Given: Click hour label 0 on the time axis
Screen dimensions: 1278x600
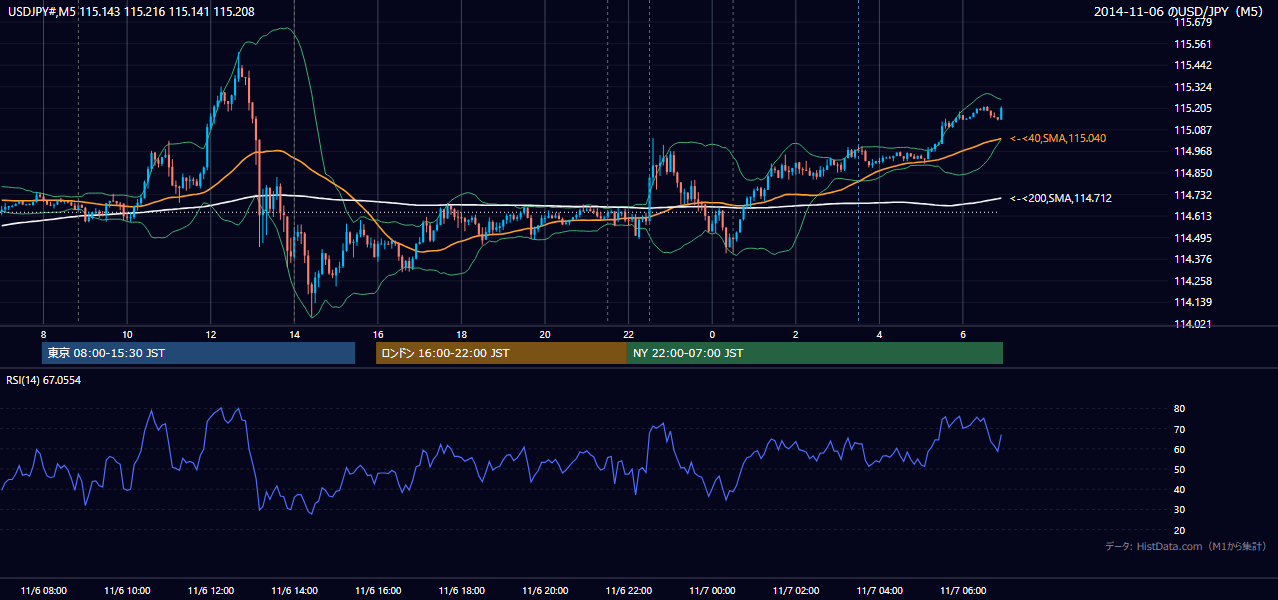Looking at the screenshot, I should click(x=712, y=333).
